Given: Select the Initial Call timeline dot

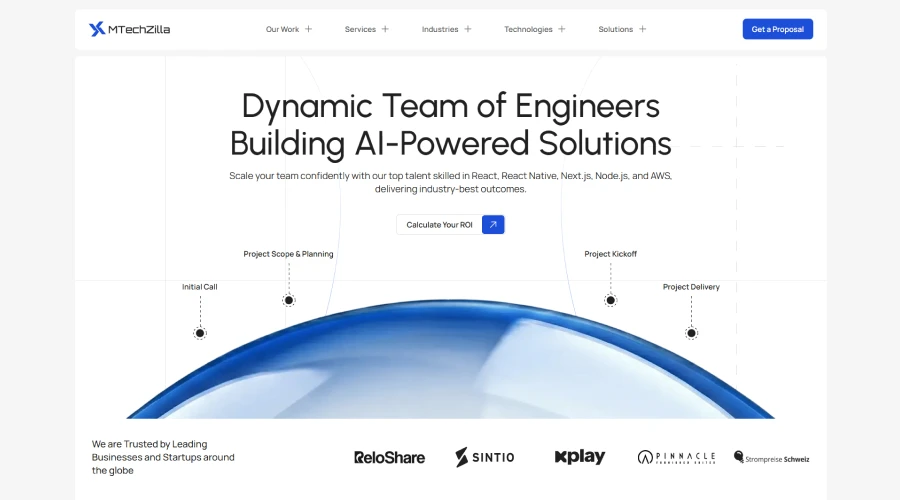Looking at the screenshot, I should click(x=200, y=333).
